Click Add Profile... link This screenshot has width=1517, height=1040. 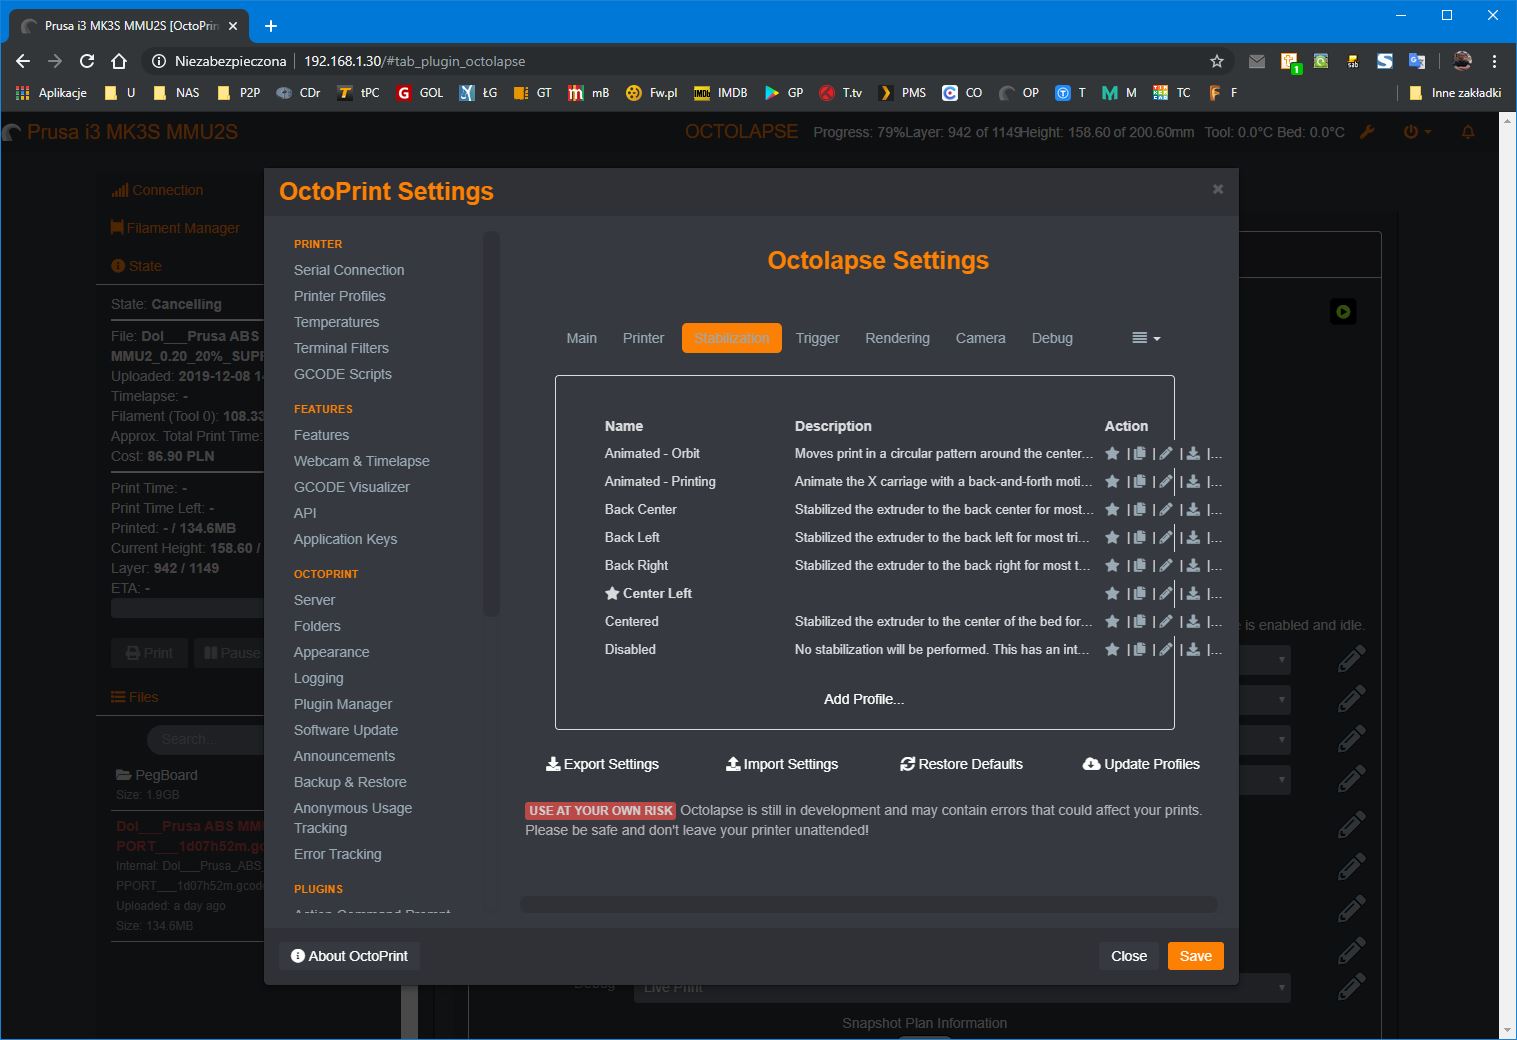click(x=864, y=699)
